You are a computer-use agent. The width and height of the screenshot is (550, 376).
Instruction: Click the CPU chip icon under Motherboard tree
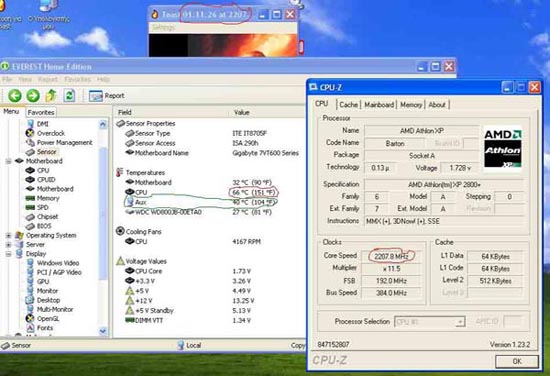pyautogui.click(x=30, y=170)
